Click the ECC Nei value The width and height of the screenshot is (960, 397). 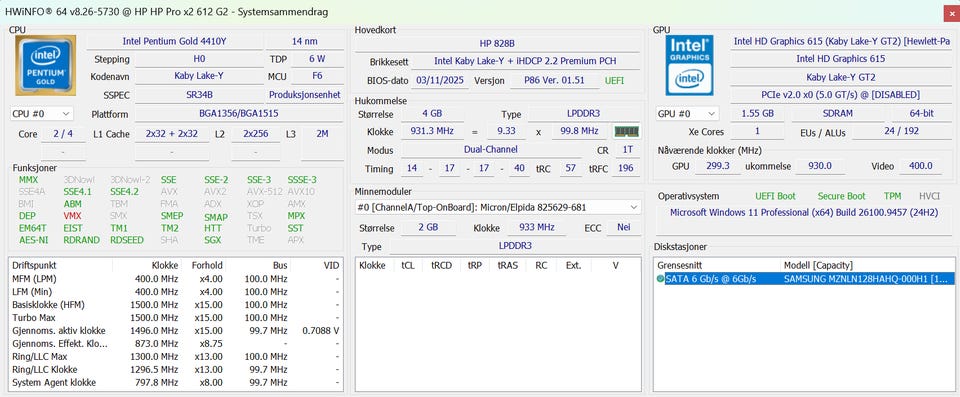[x=623, y=227]
